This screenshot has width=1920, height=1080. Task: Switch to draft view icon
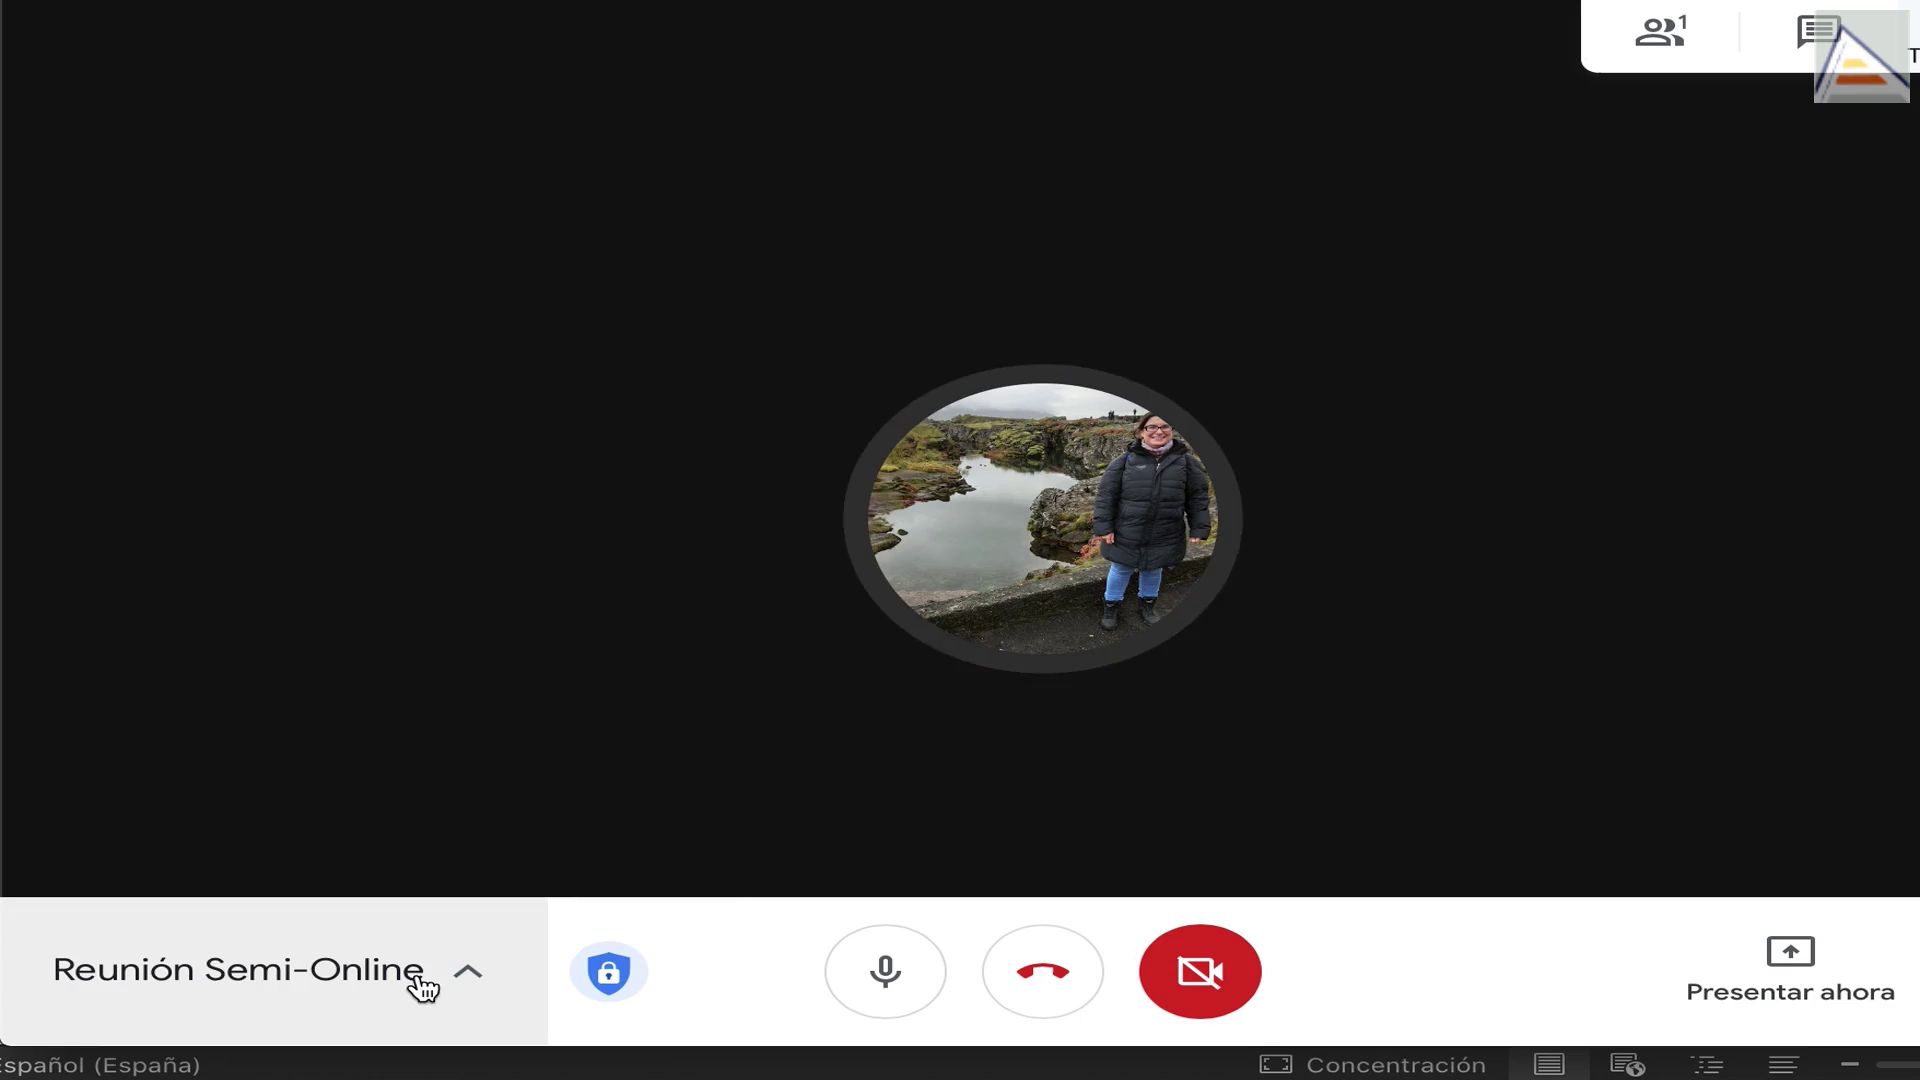(1784, 1065)
